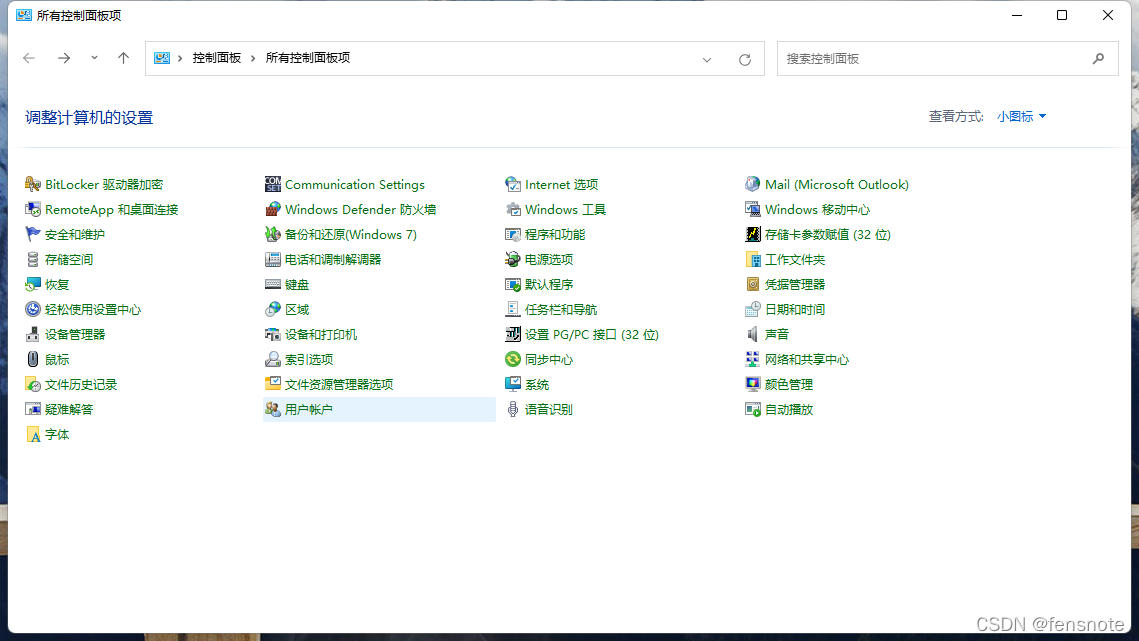1139x641 pixels.
Task: Open 文件资源管理器选项 icon
Action: coord(272,384)
